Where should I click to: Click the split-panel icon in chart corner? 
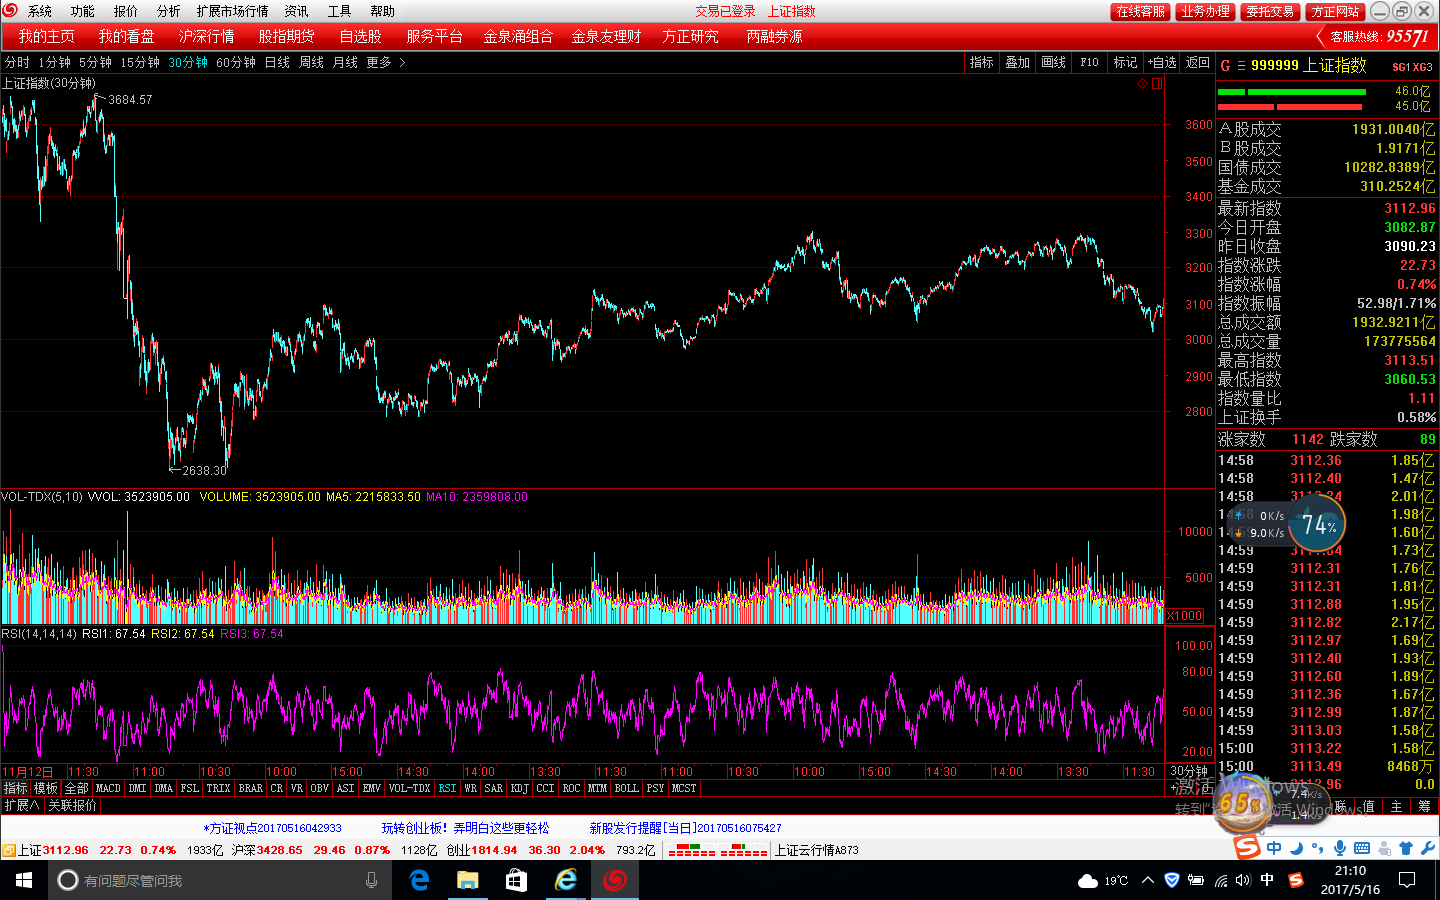[x=1157, y=84]
